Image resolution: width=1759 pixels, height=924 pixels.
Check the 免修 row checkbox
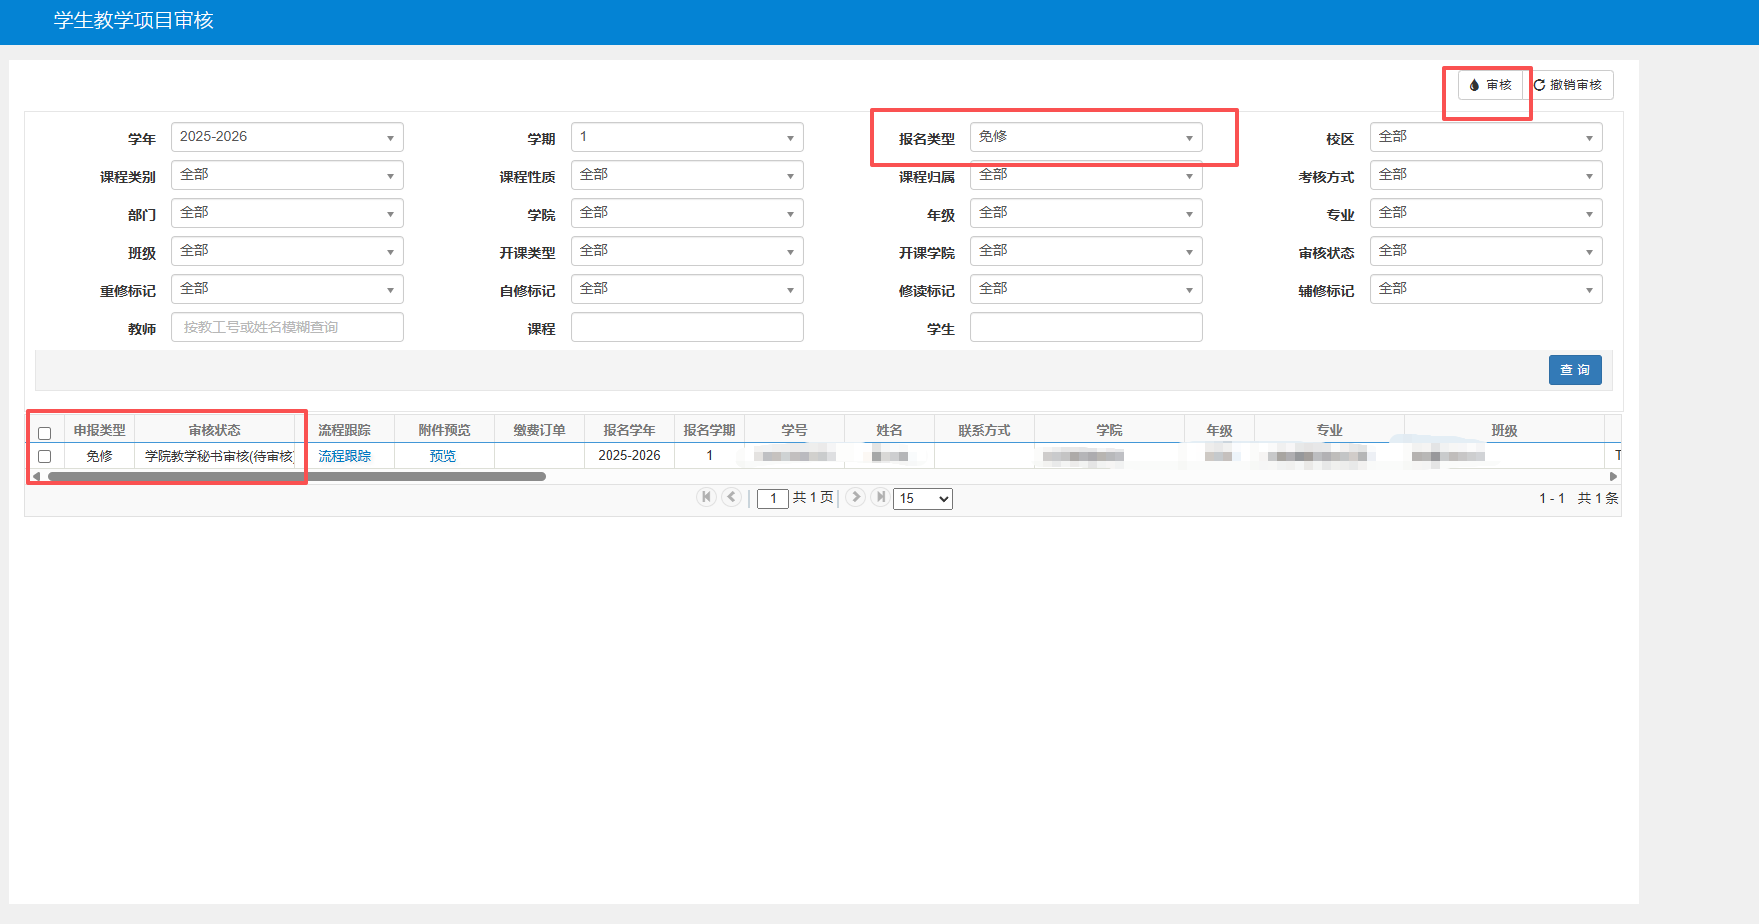[45, 456]
